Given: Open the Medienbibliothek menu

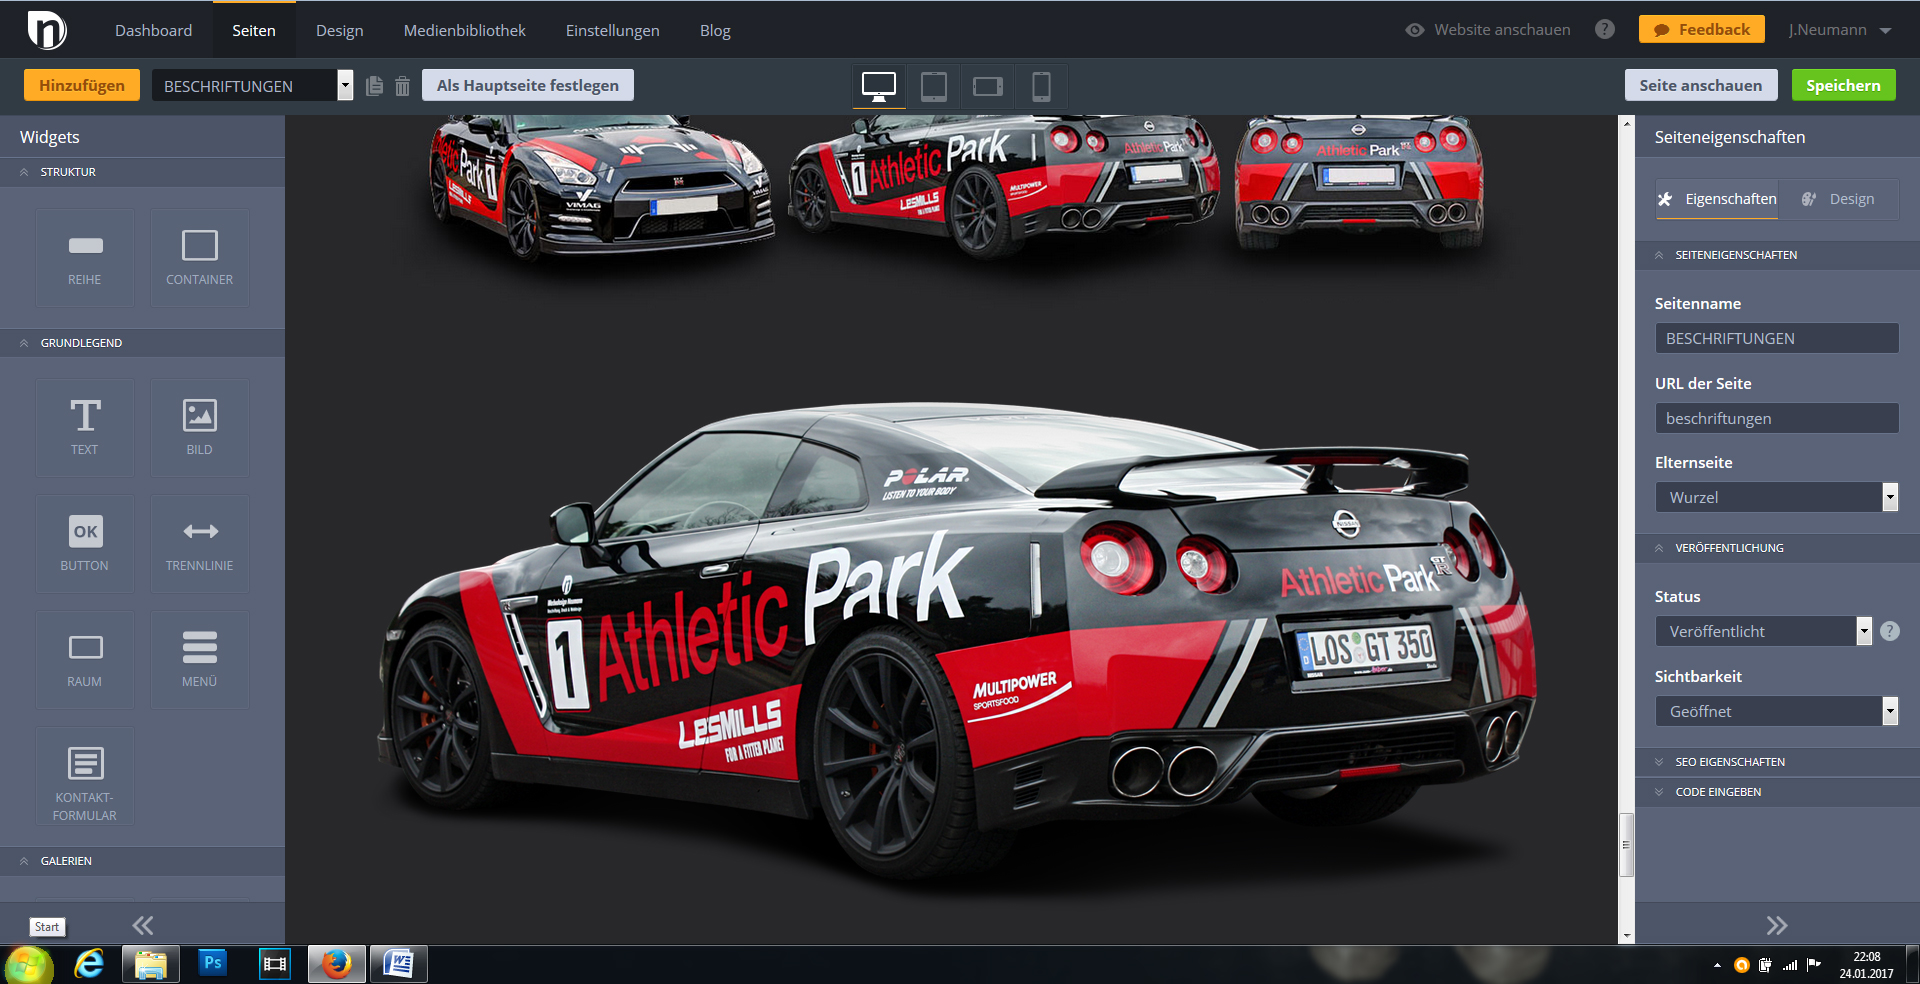Looking at the screenshot, I should point(464,30).
